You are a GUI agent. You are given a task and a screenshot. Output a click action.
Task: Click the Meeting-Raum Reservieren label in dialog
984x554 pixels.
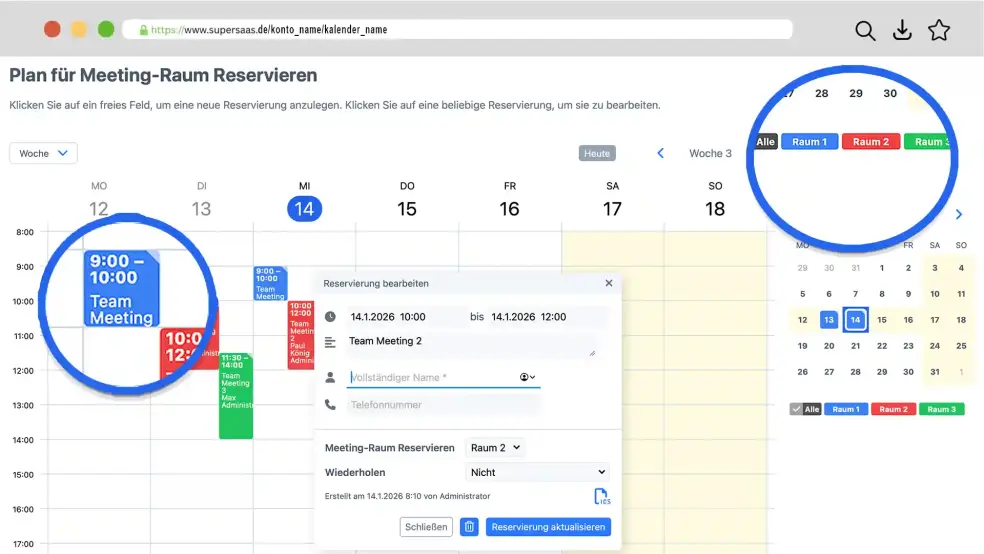390,448
